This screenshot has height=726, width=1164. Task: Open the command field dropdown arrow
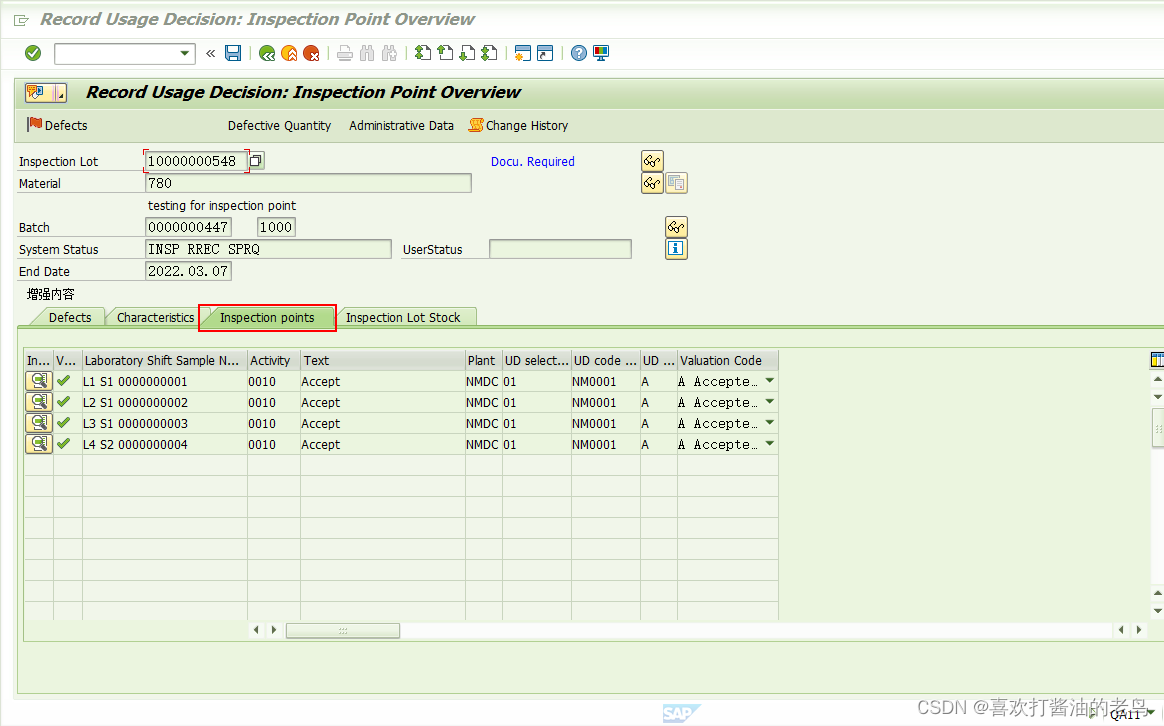click(x=184, y=53)
